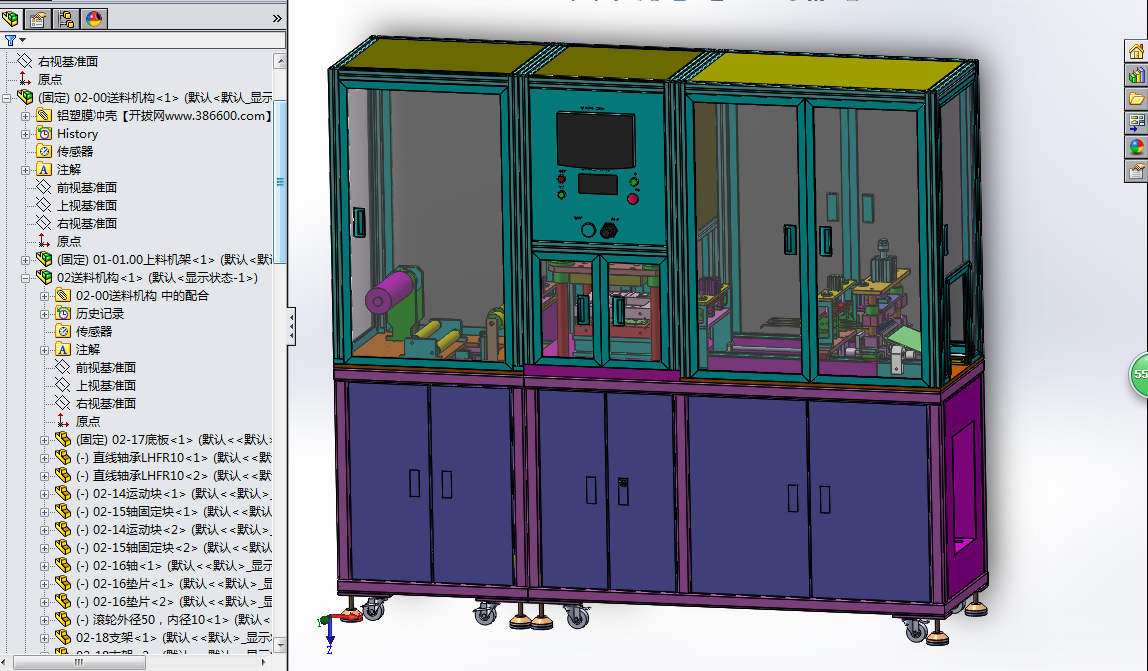Click the tree horizontal scrollbar thumb
Viewport: 1148px width, 671px height.
tap(79, 662)
